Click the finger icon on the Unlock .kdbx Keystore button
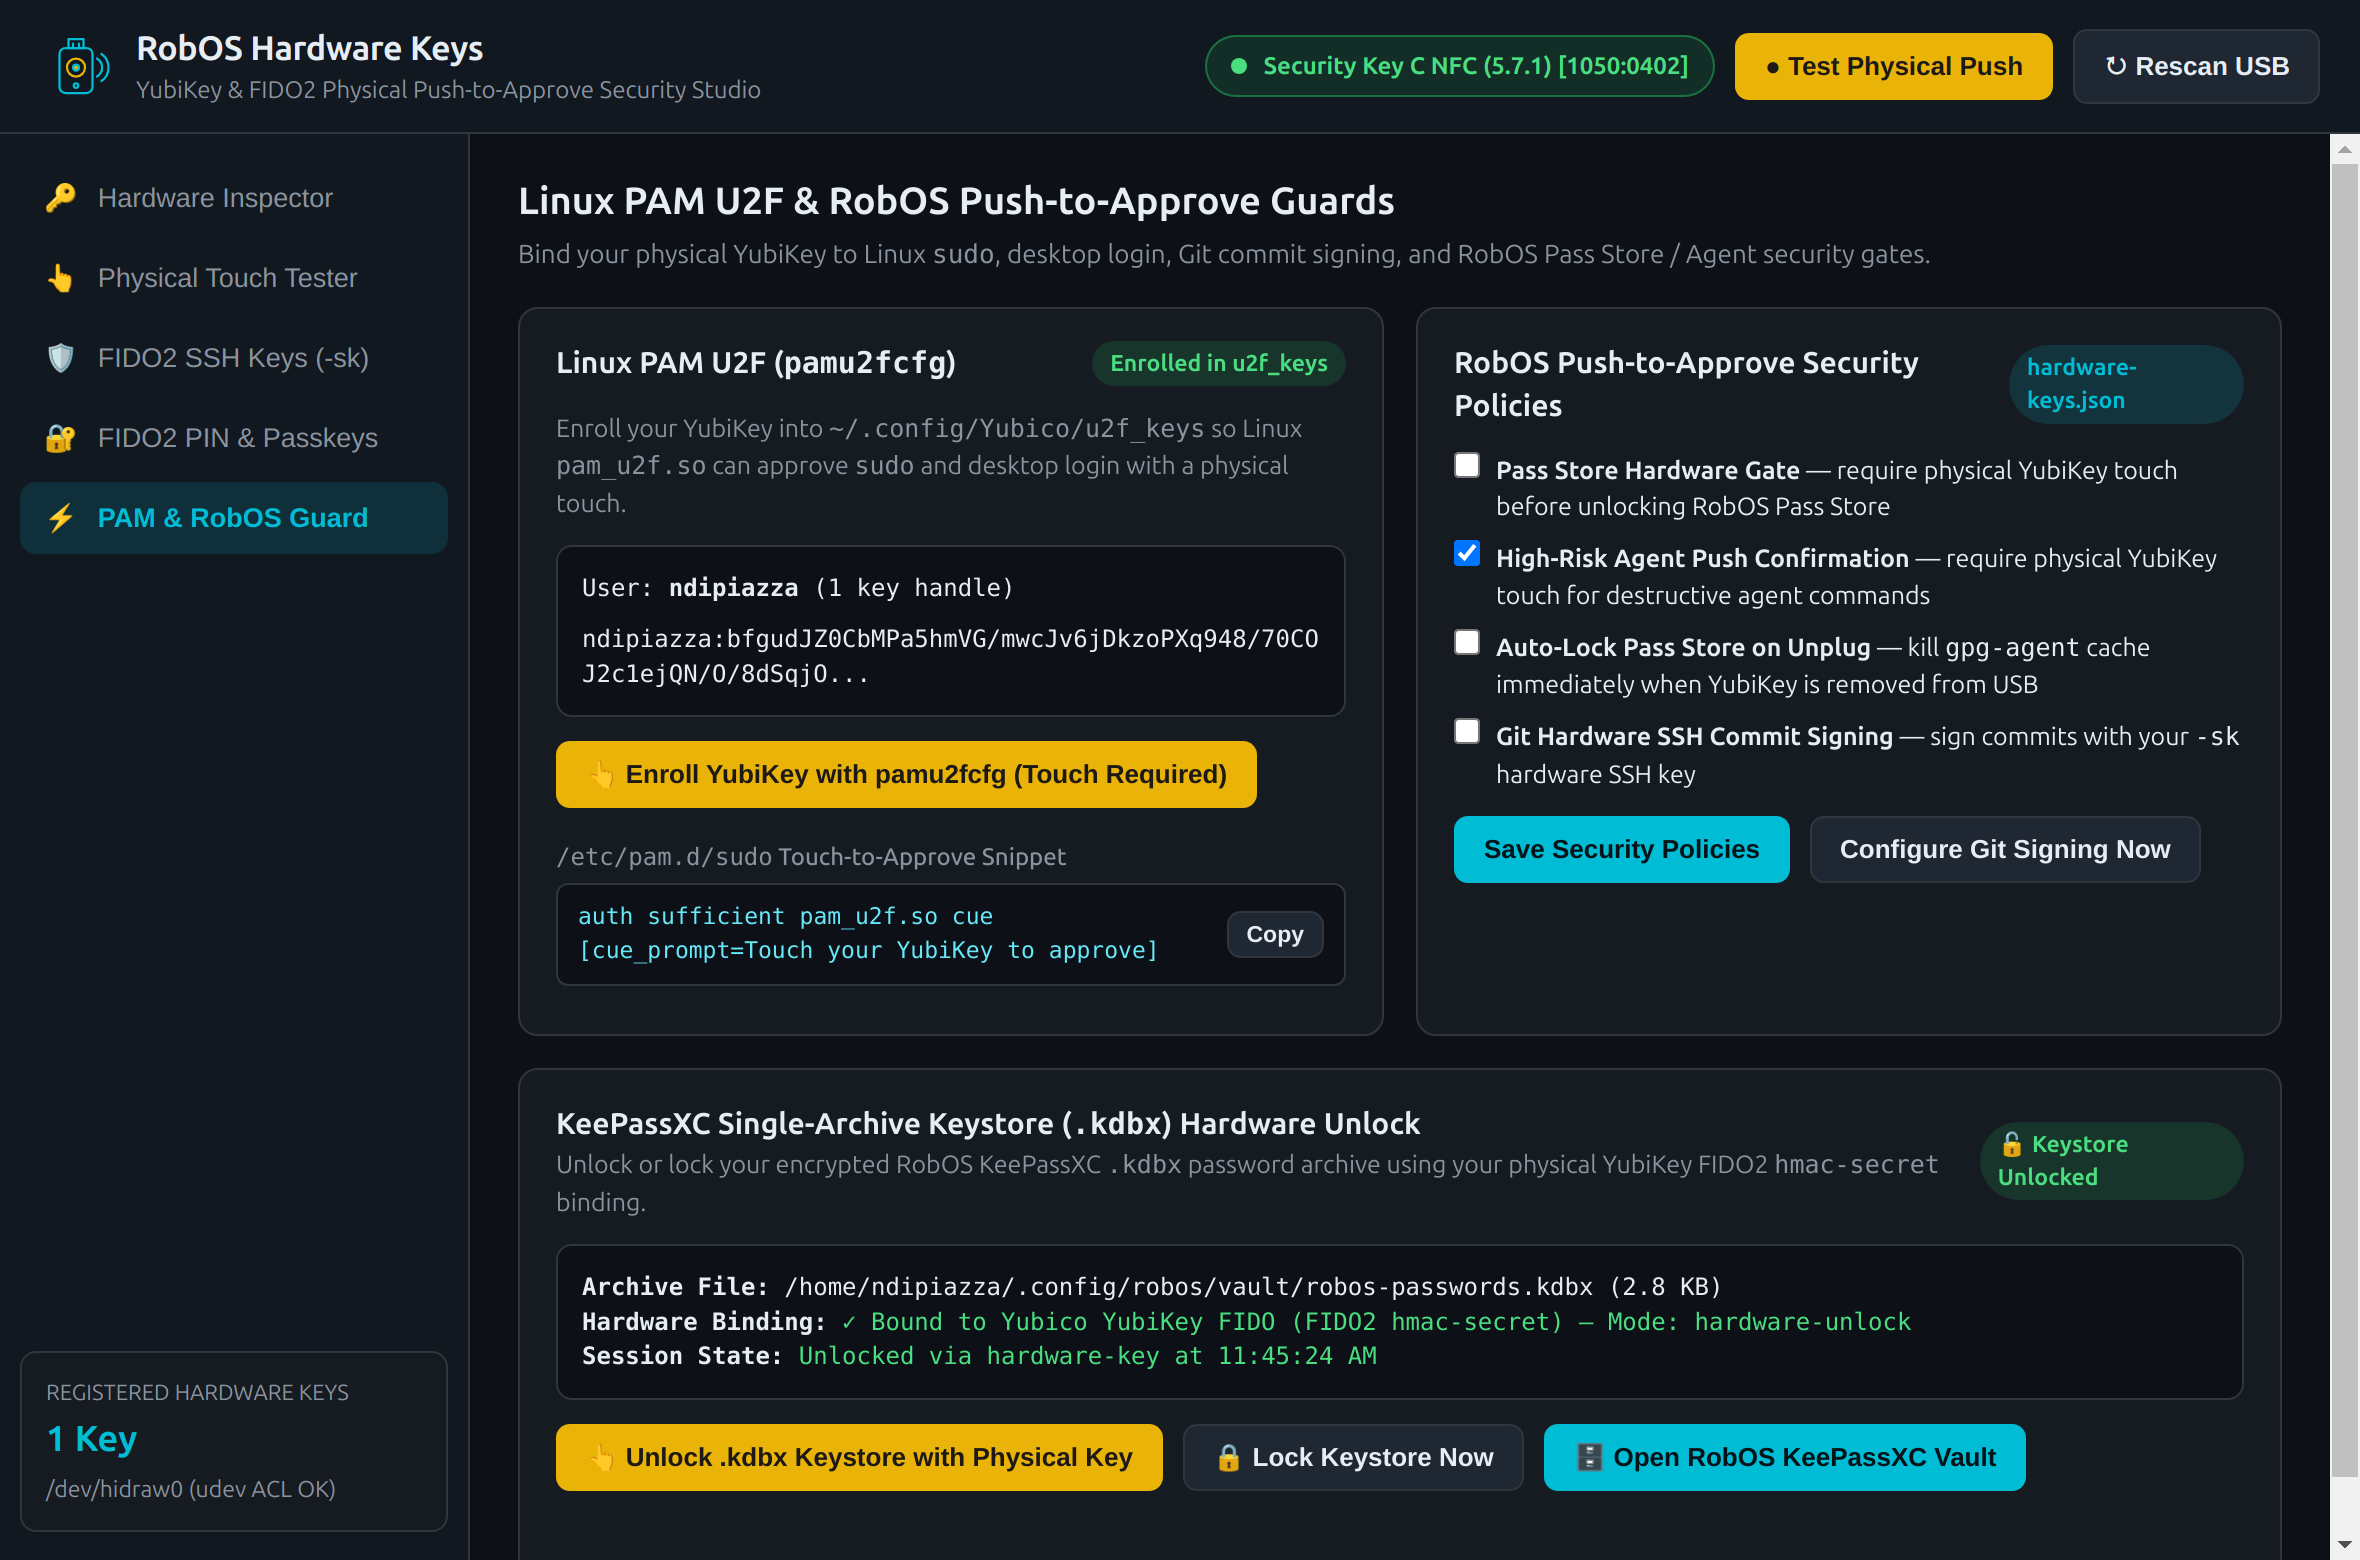This screenshot has height=1560, width=2360. tap(601, 1458)
